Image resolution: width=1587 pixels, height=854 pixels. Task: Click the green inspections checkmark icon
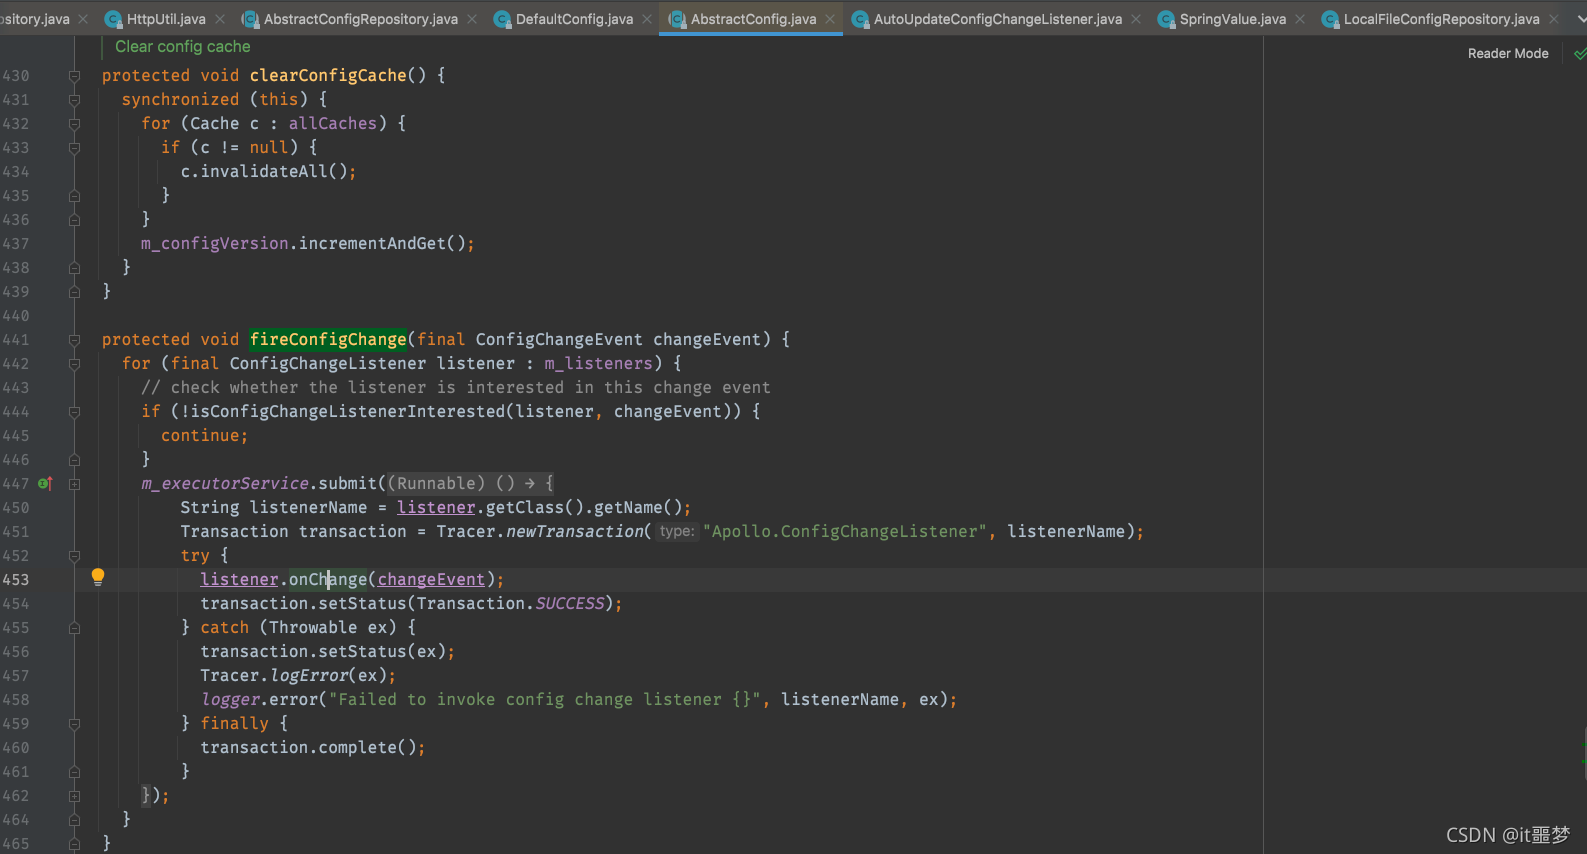(x=1580, y=54)
